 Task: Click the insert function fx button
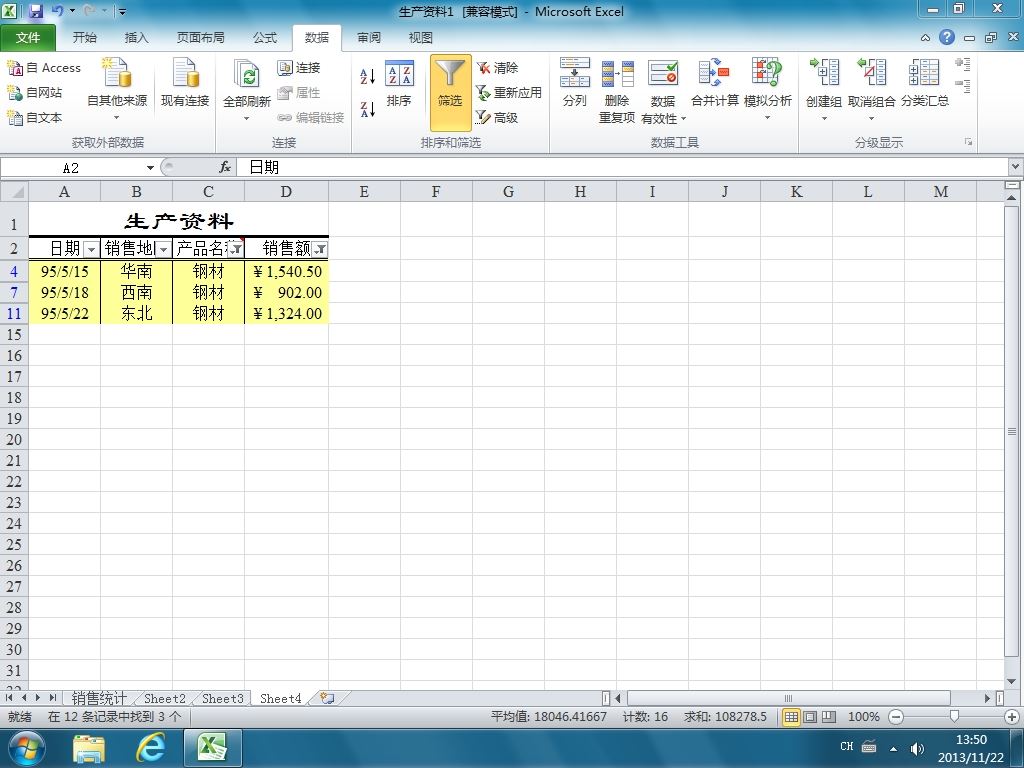225,167
